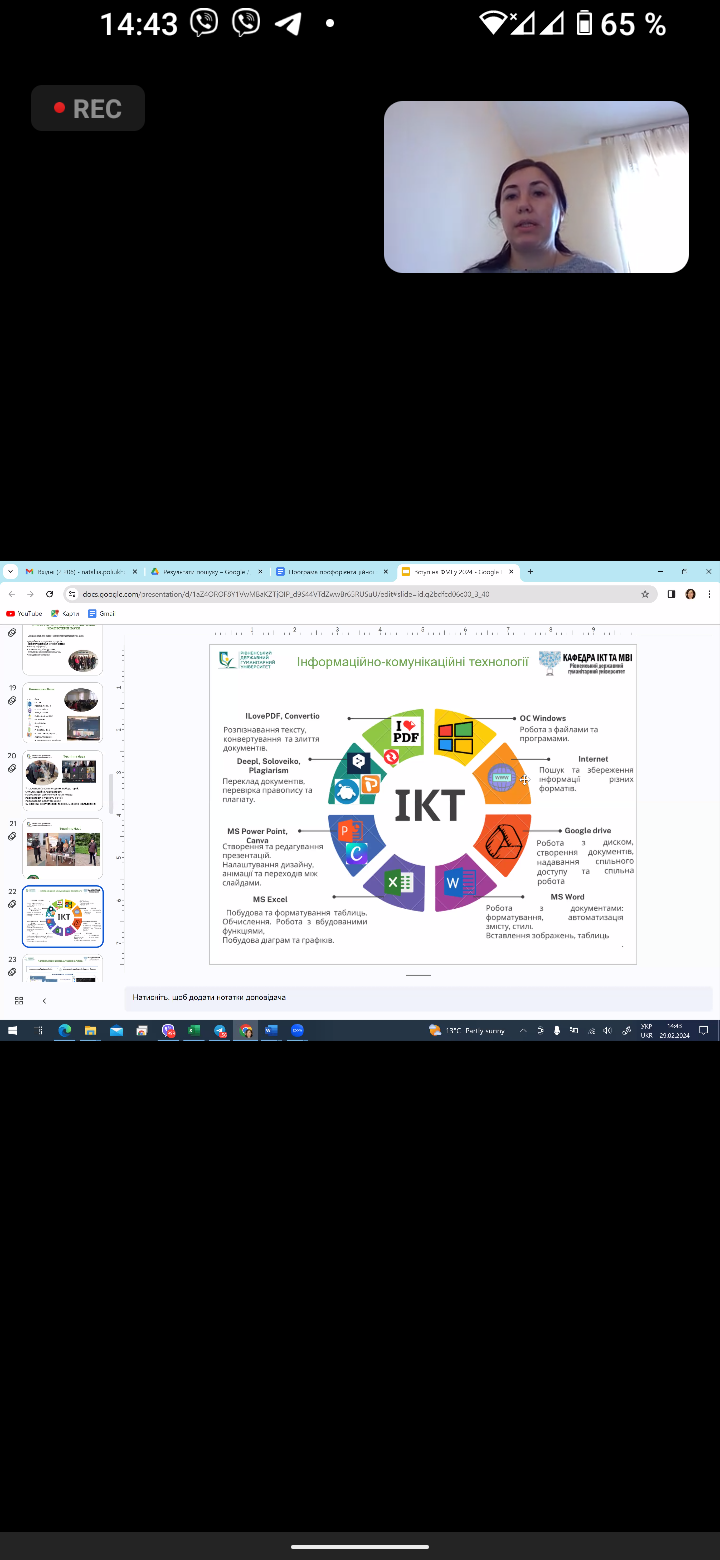
Task: Bookmark this page with the star icon
Action: (645, 594)
